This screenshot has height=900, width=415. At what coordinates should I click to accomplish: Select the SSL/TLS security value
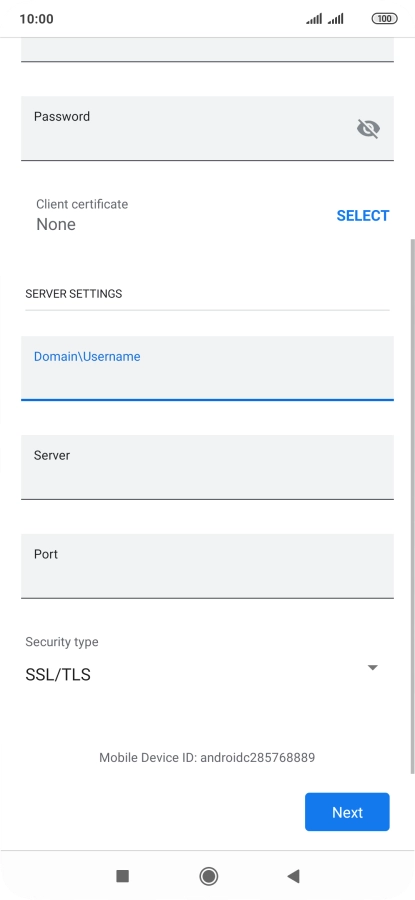(x=58, y=674)
